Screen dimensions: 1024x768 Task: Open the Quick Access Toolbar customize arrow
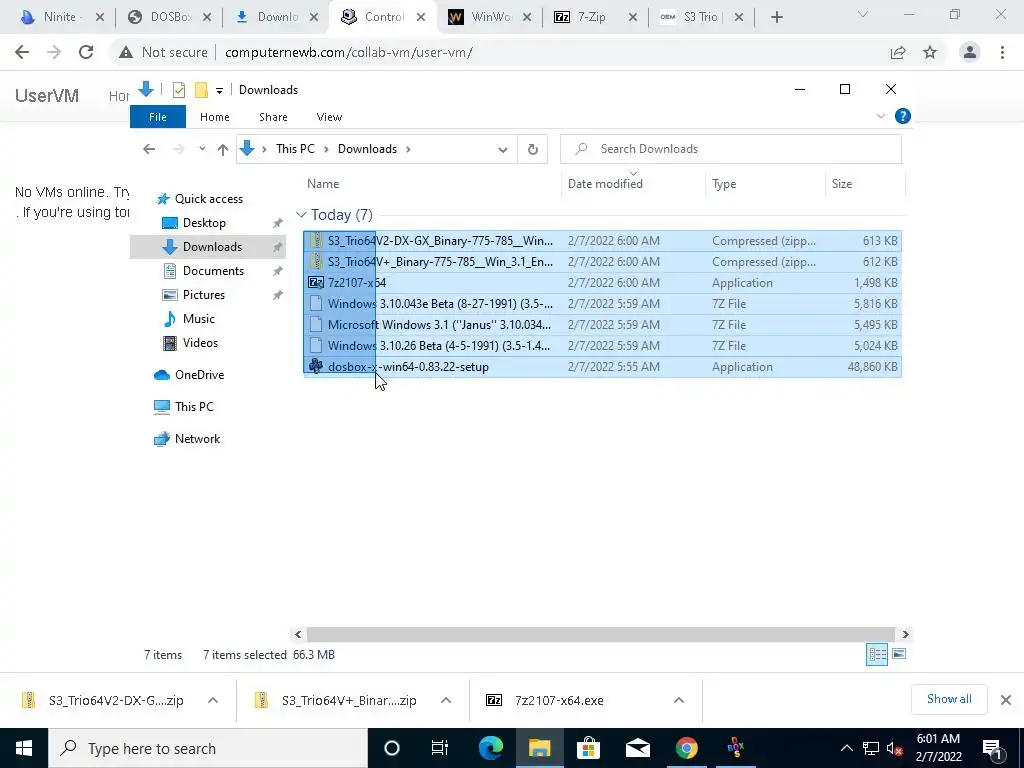pyautogui.click(x=219, y=91)
